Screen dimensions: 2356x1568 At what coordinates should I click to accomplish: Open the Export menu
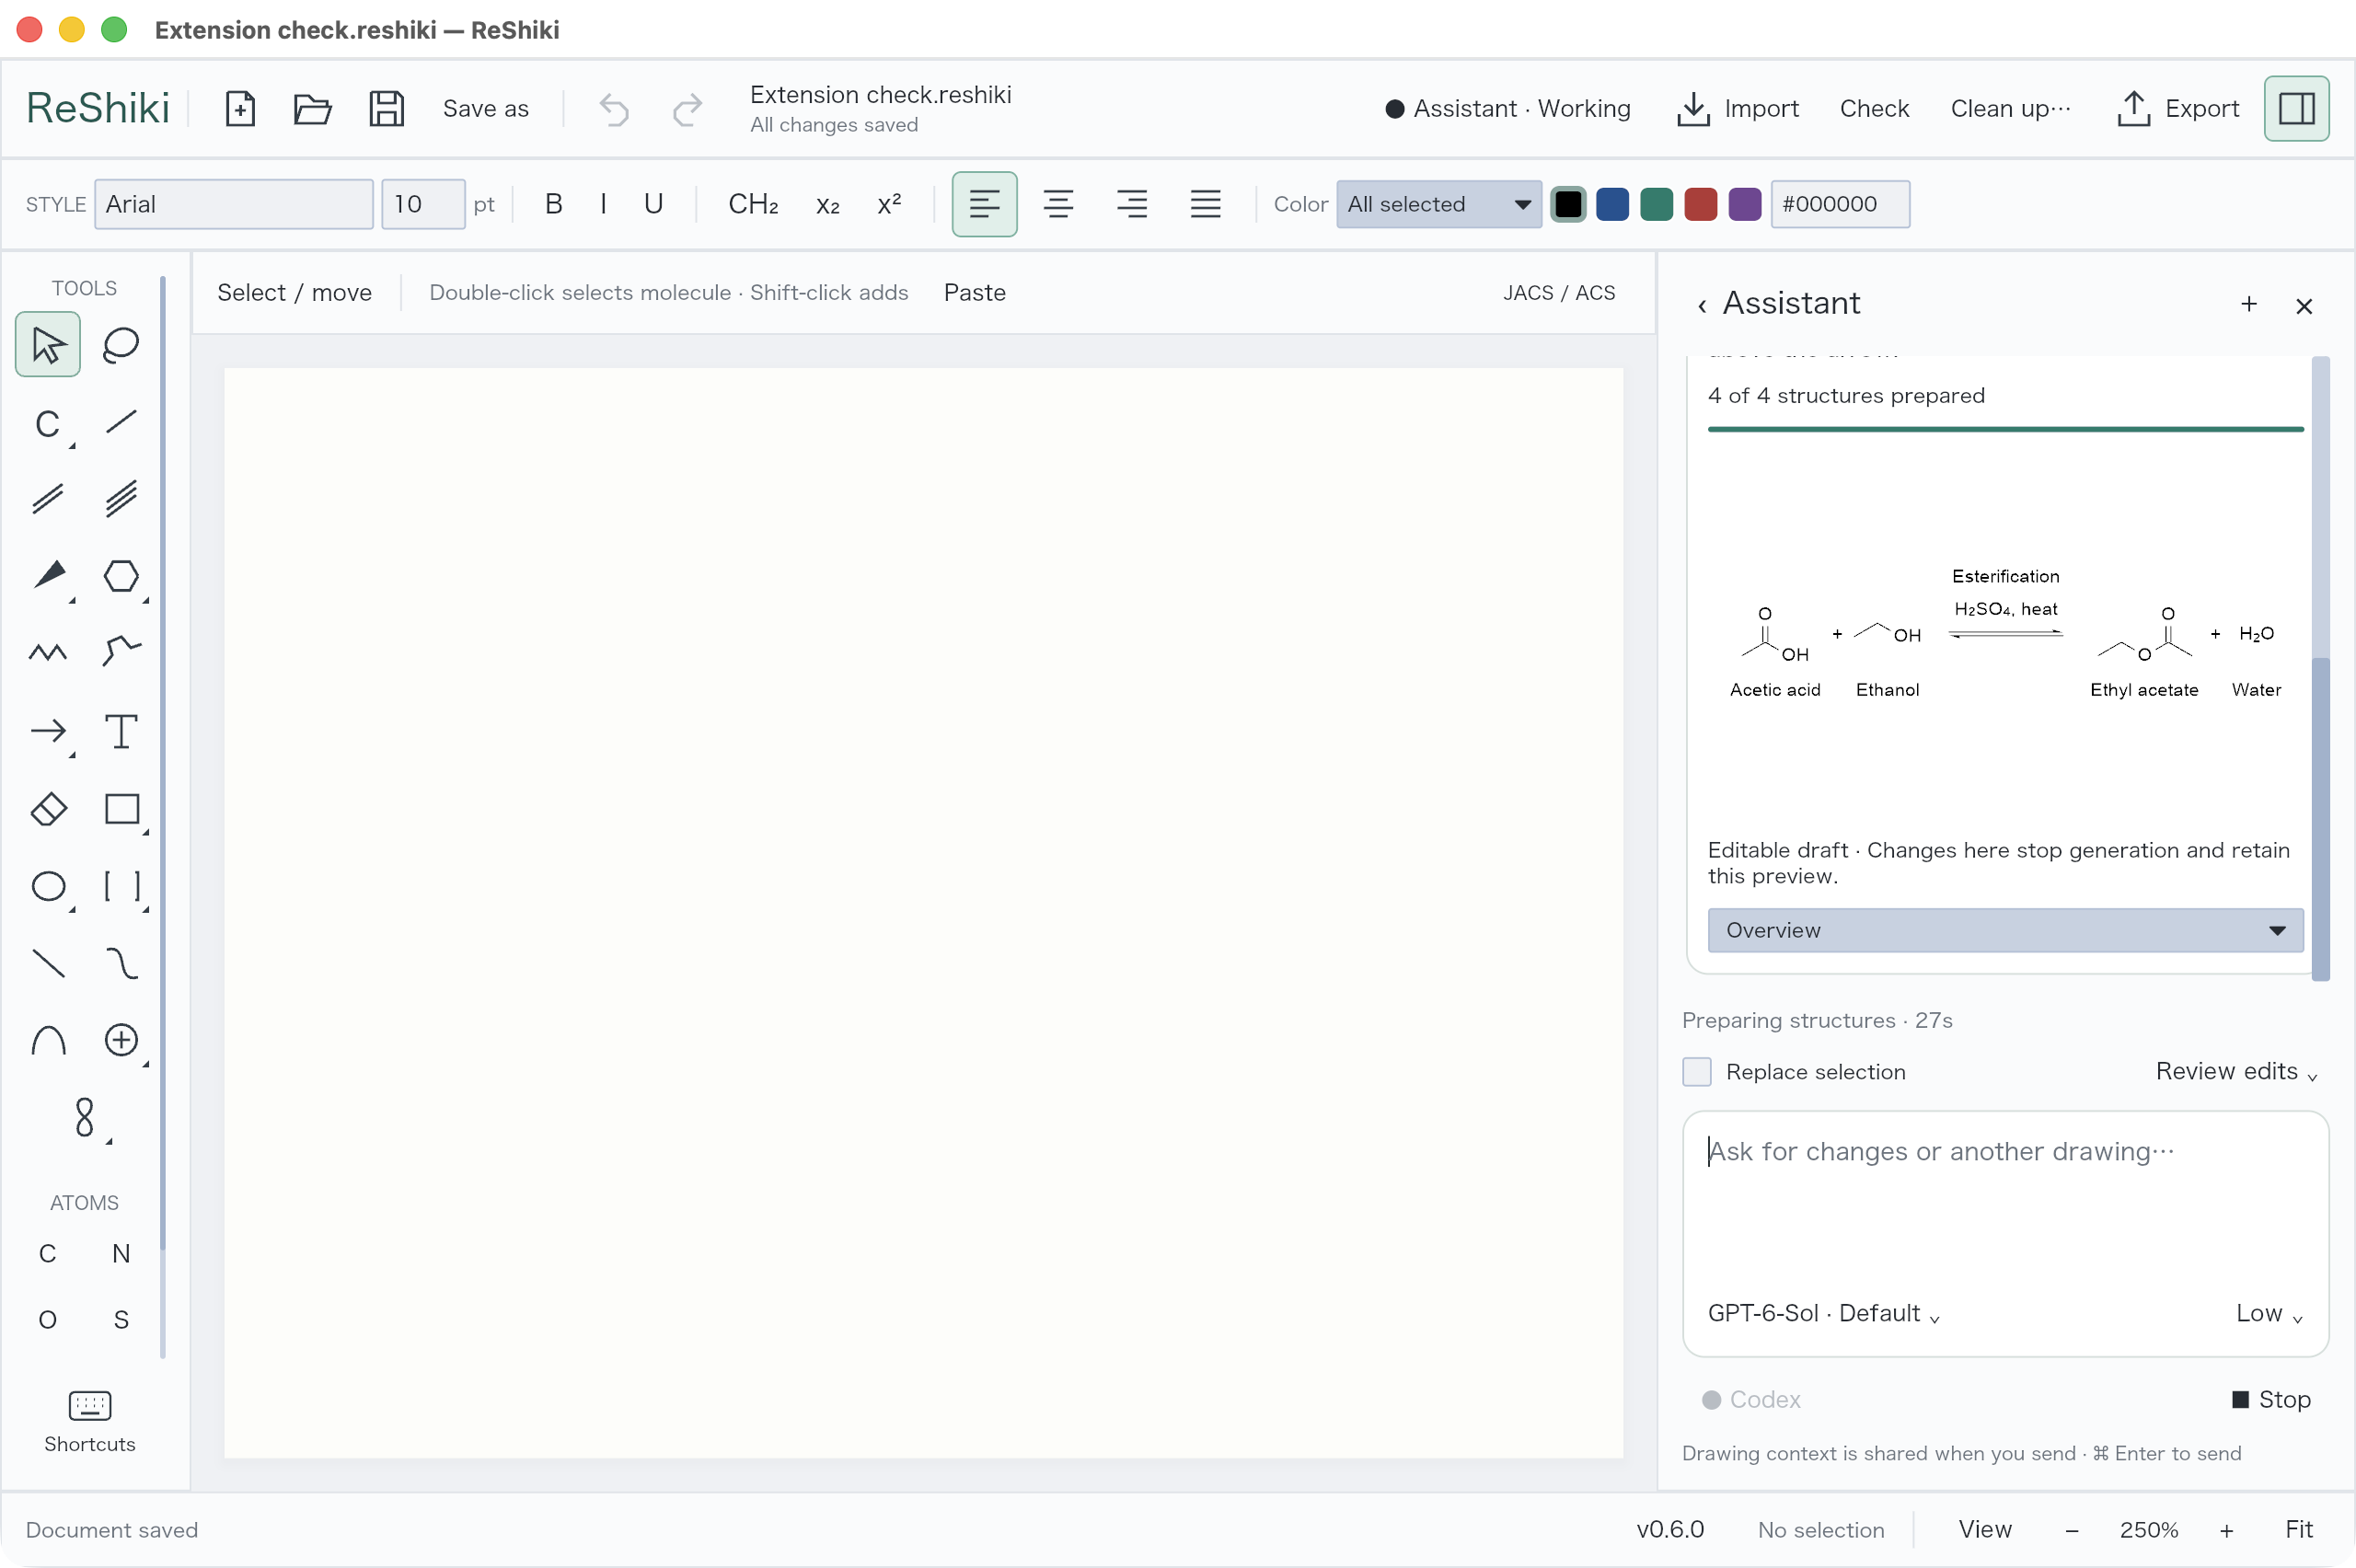pos(2178,108)
